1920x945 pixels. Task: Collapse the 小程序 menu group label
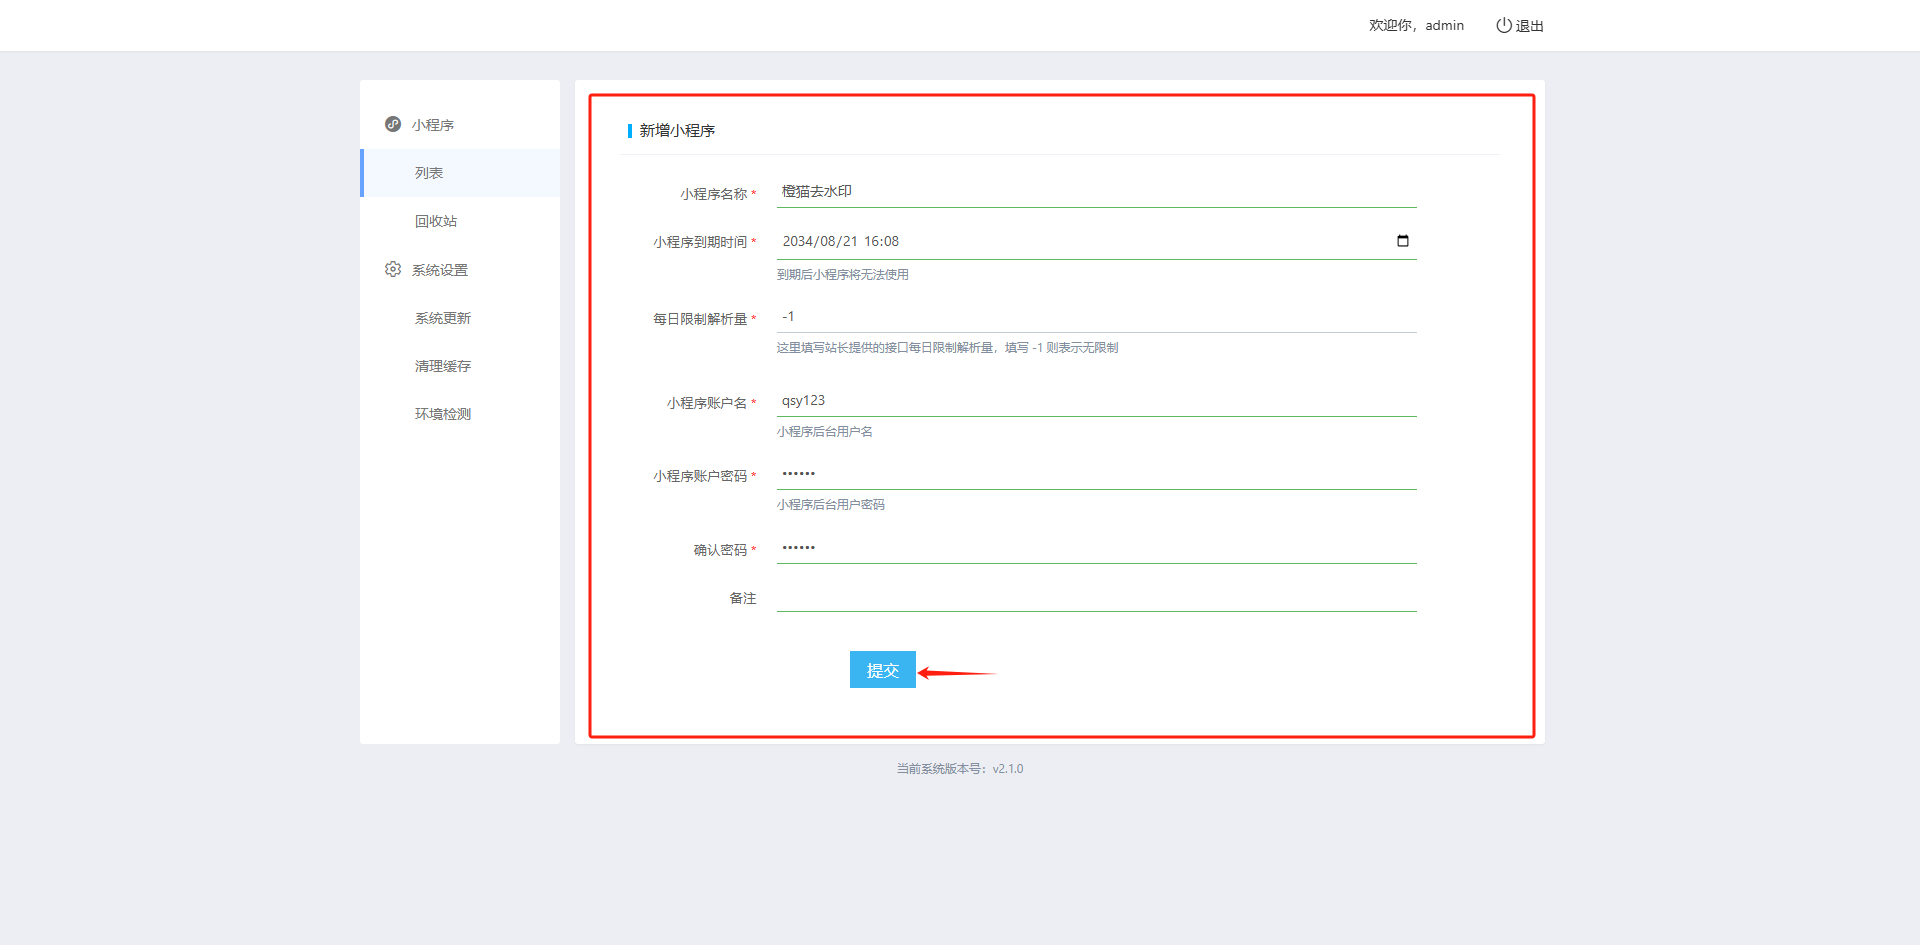[433, 125]
